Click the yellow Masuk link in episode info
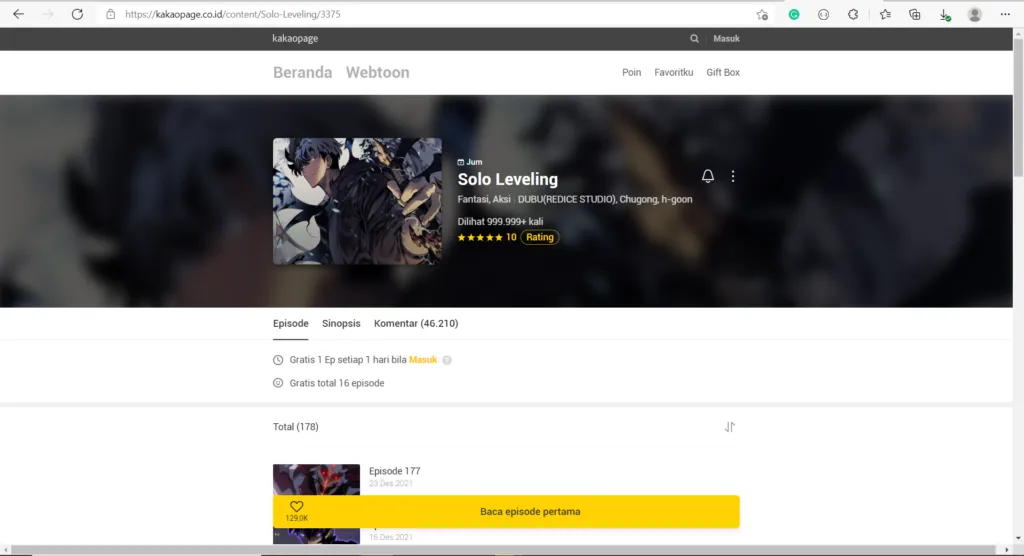The image size is (1024, 556). pyautogui.click(x=423, y=360)
